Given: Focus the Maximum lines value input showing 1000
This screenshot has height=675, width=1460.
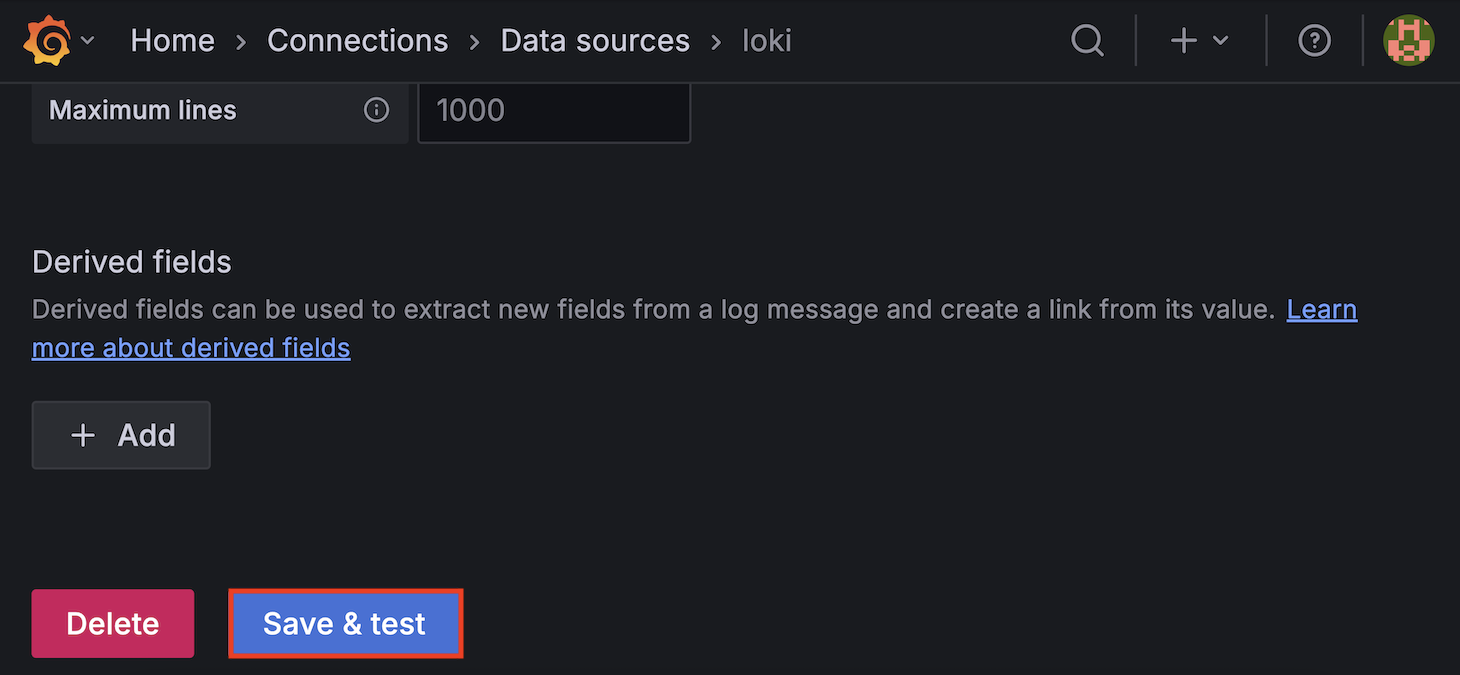Looking at the screenshot, I should pyautogui.click(x=553, y=110).
